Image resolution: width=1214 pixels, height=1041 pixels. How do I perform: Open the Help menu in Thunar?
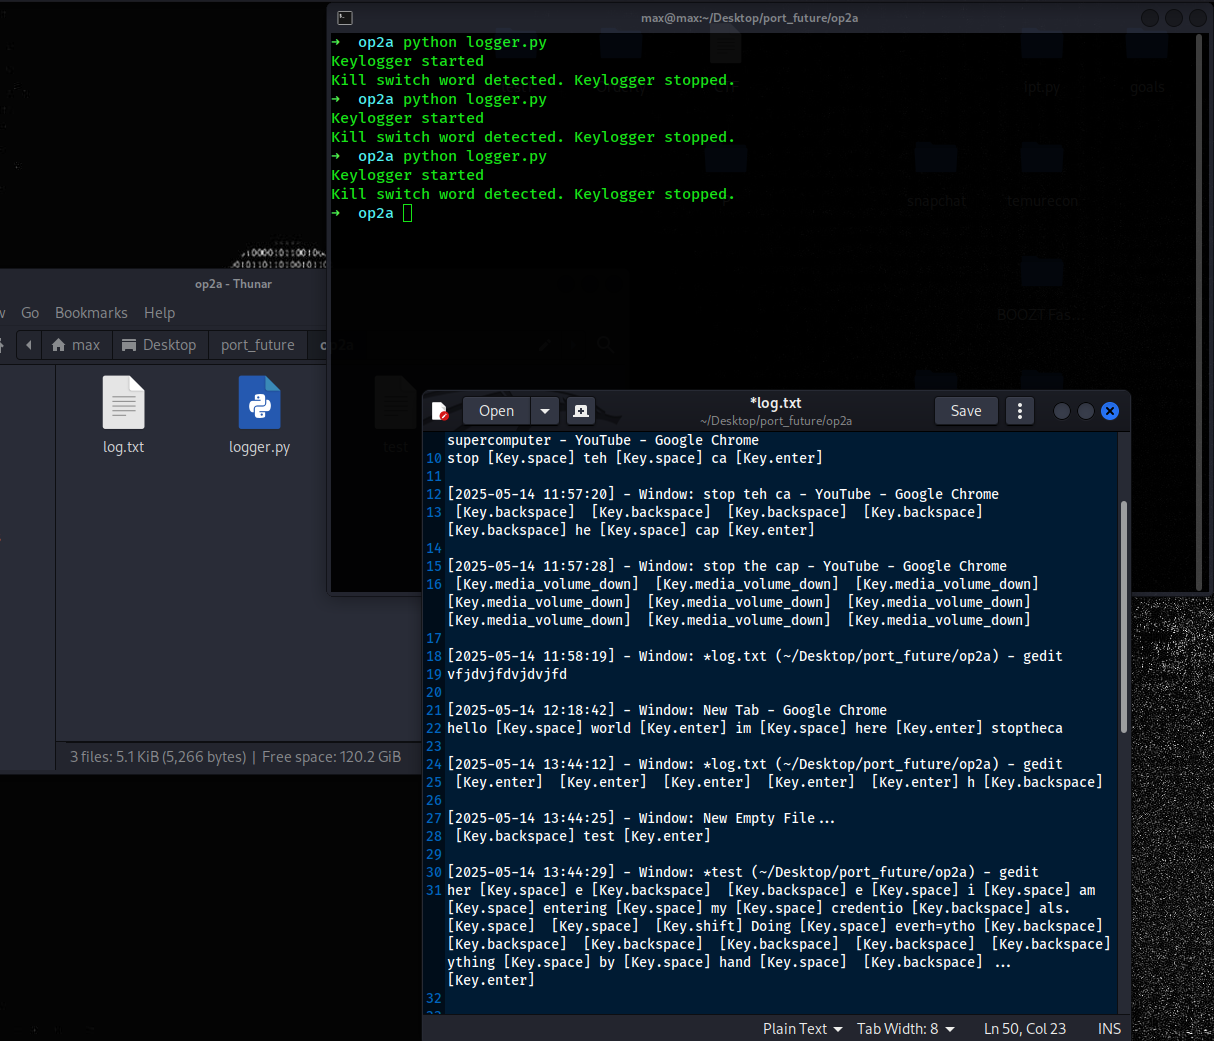(159, 313)
